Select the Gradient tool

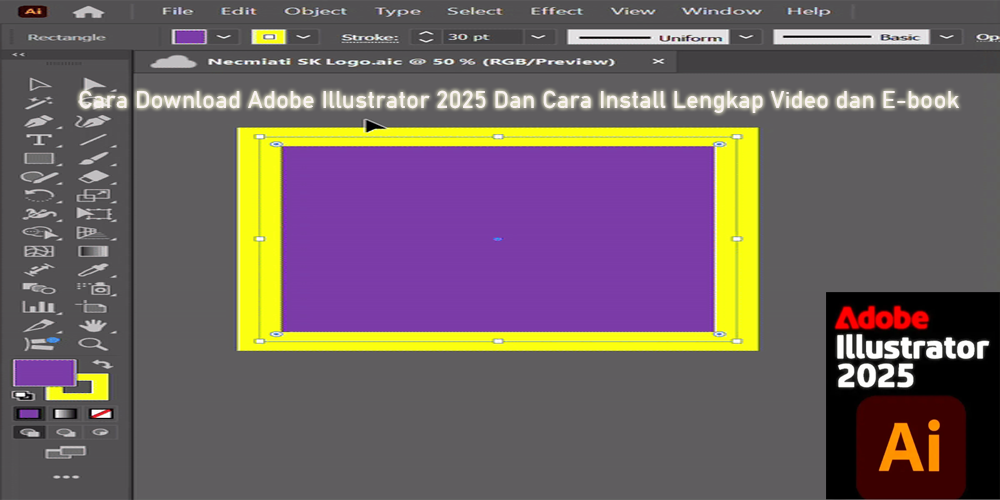coord(93,251)
